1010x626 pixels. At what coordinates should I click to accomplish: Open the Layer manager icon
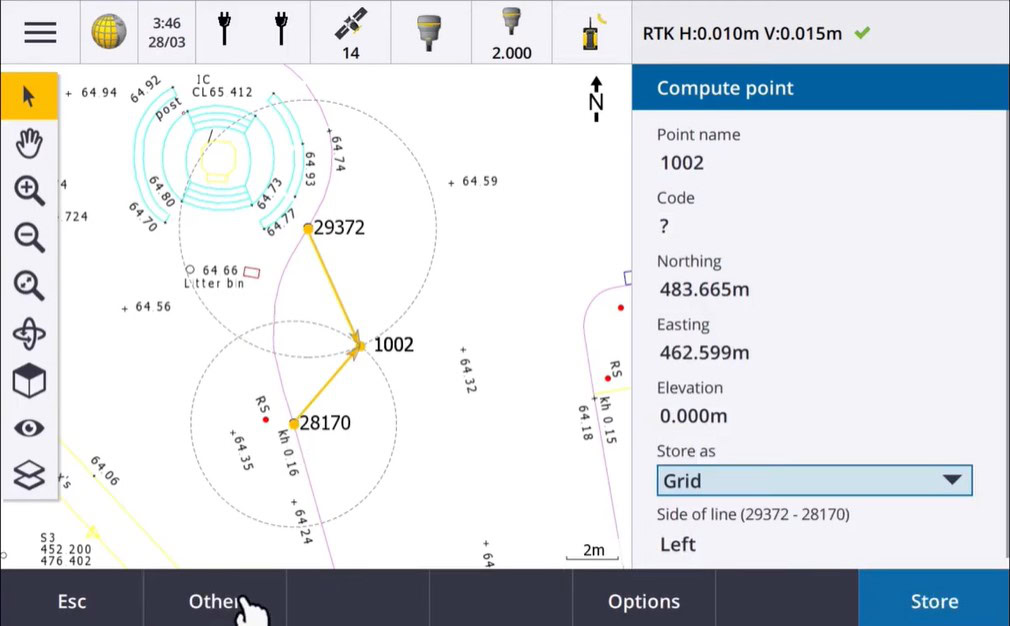point(29,476)
